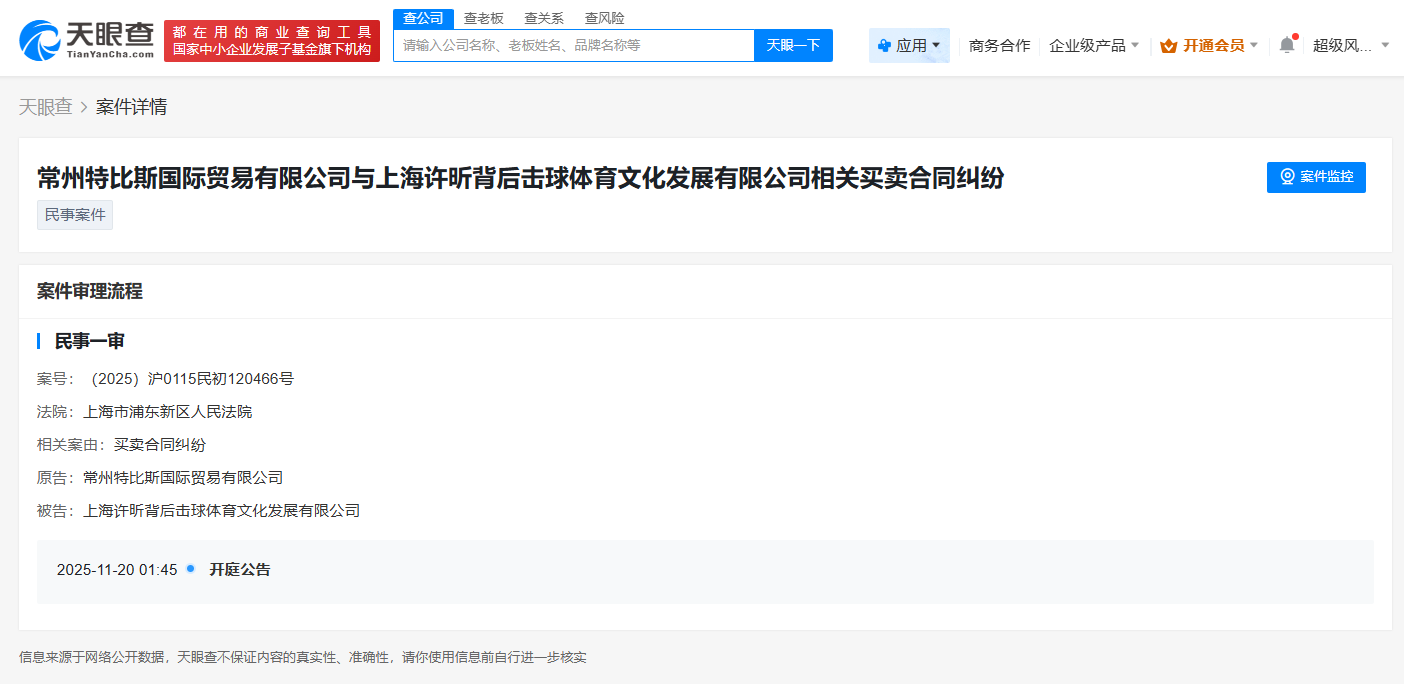点击带红点的通知铃铛图标
Screen dimensions: 1404x684
[x=1288, y=44]
